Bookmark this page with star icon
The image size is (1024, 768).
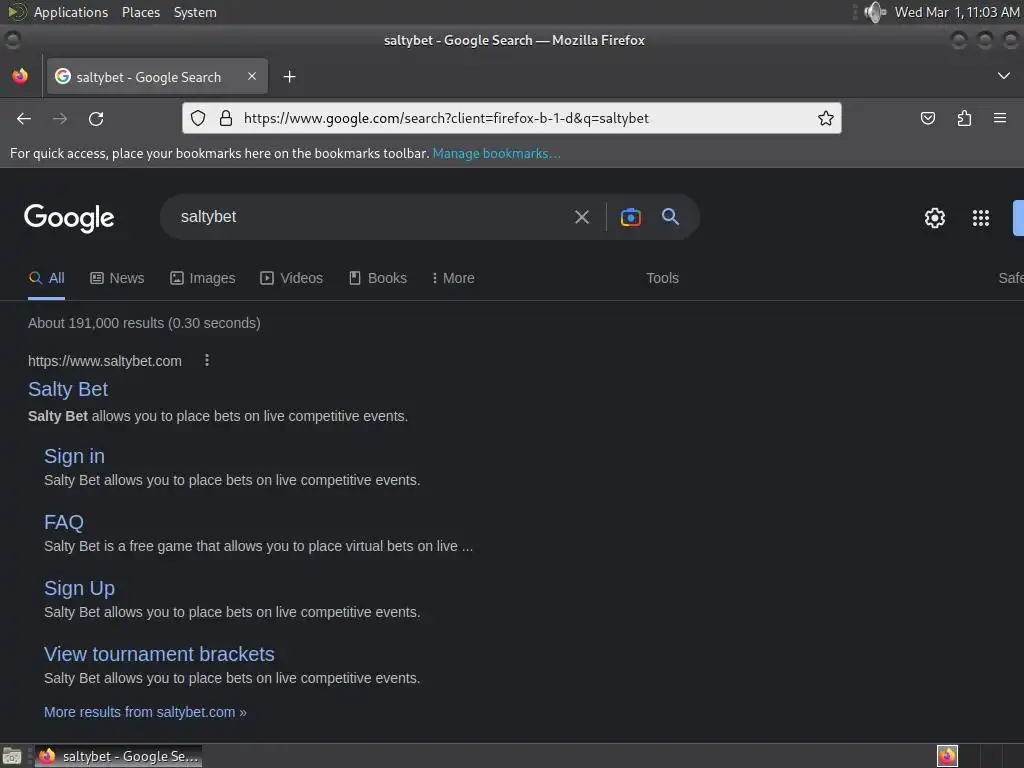tap(825, 118)
